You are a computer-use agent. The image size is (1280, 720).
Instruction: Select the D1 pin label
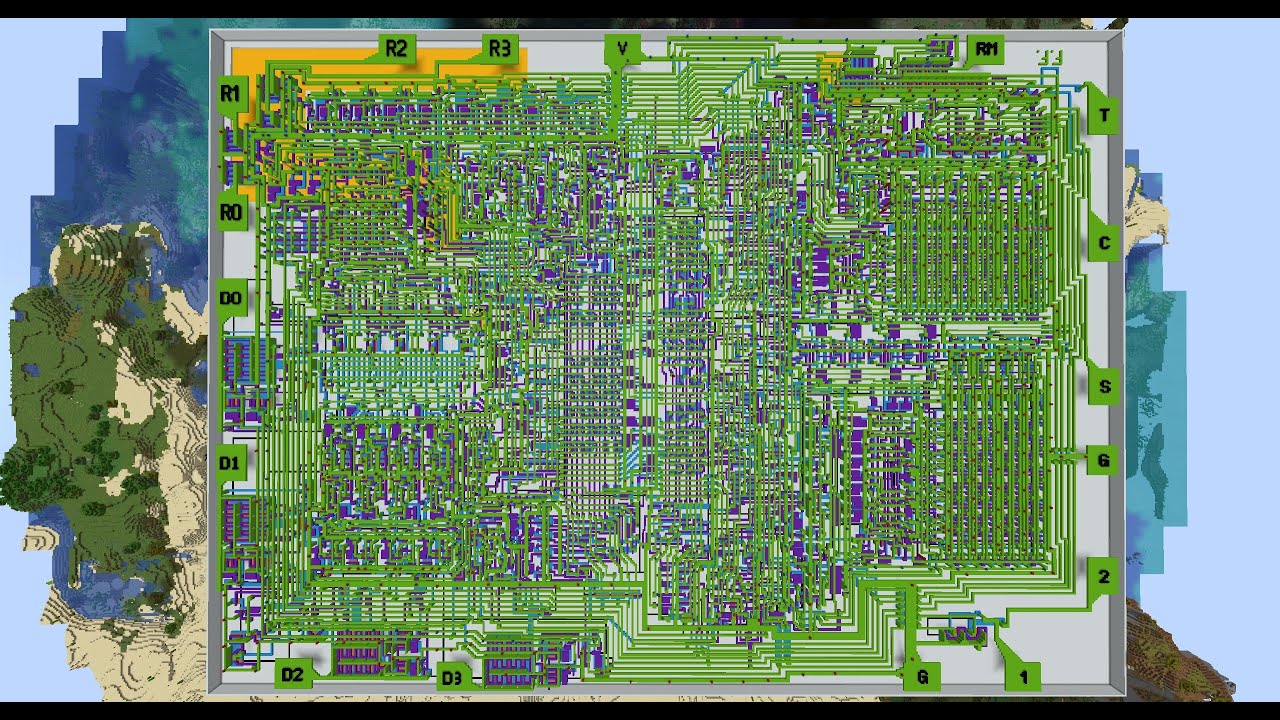pyautogui.click(x=231, y=463)
